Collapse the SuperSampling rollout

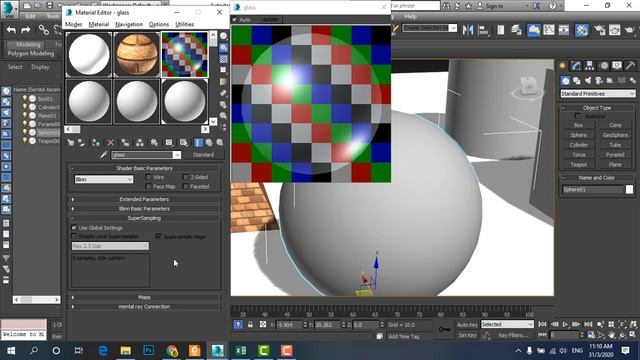click(144, 218)
